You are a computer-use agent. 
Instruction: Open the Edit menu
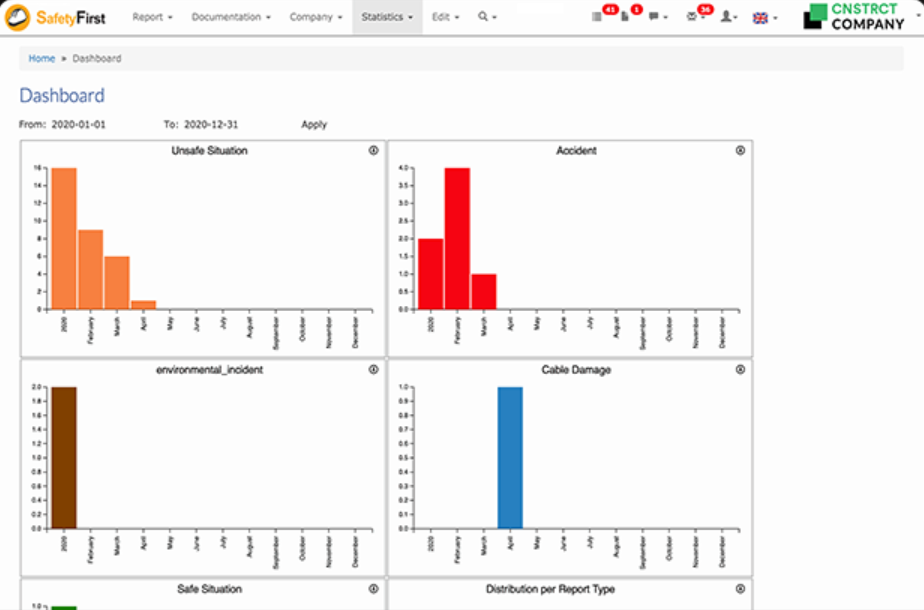444,17
